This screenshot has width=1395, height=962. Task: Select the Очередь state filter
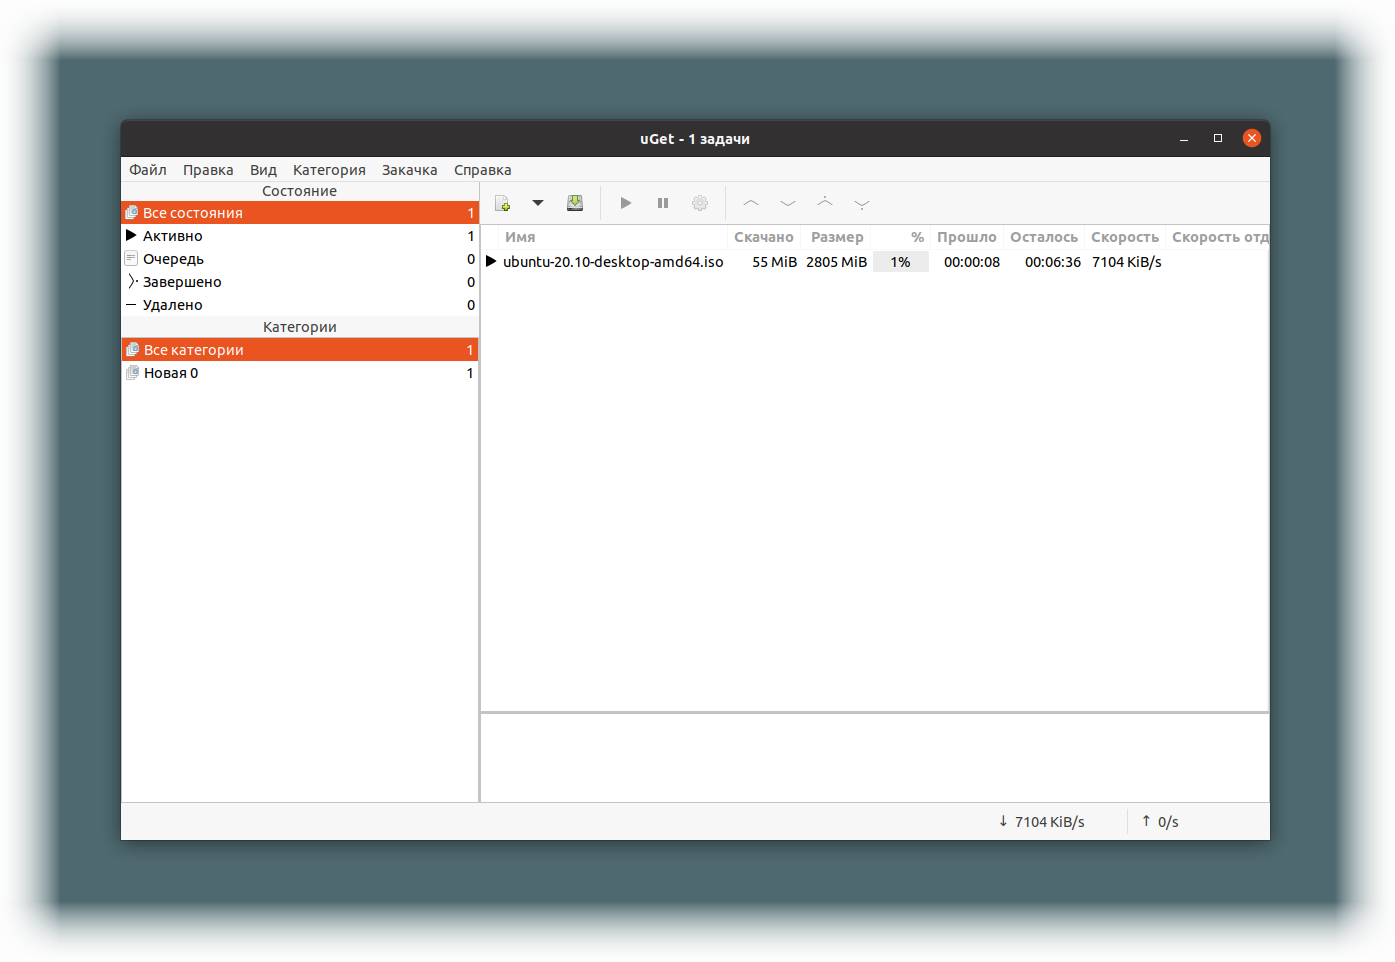click(300, 259)
